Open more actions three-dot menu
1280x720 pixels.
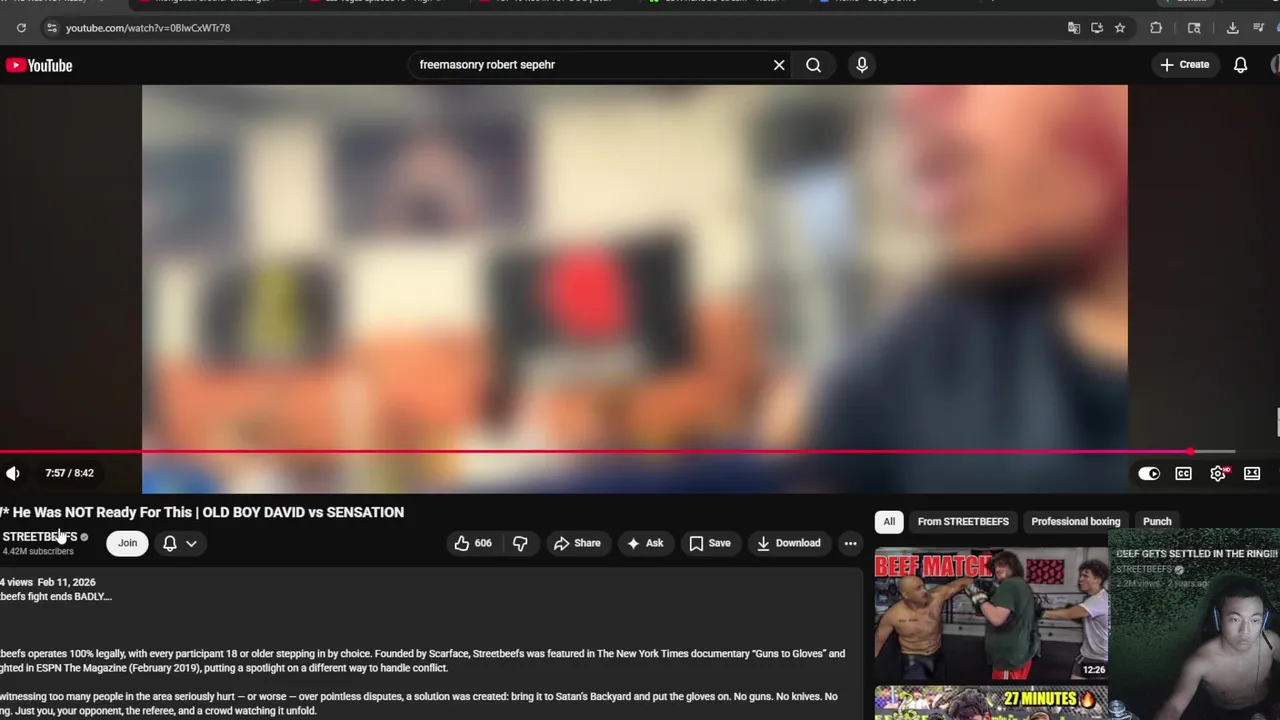[850, 543]
